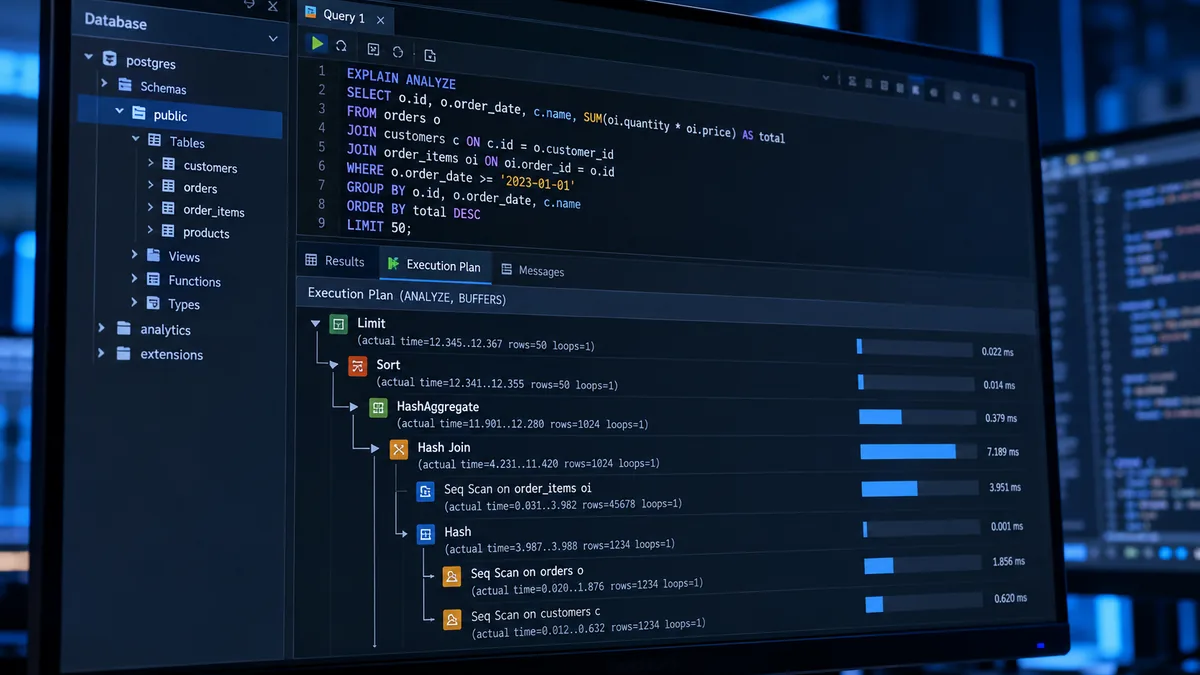This screenshot has width=1200, height=675.
Task: Switch to the Query 1 tab
Action: tap(346, 15)
